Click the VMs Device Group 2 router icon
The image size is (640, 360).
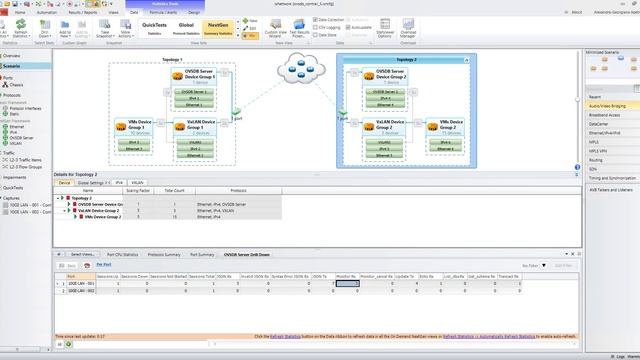[x=433, y=127]
